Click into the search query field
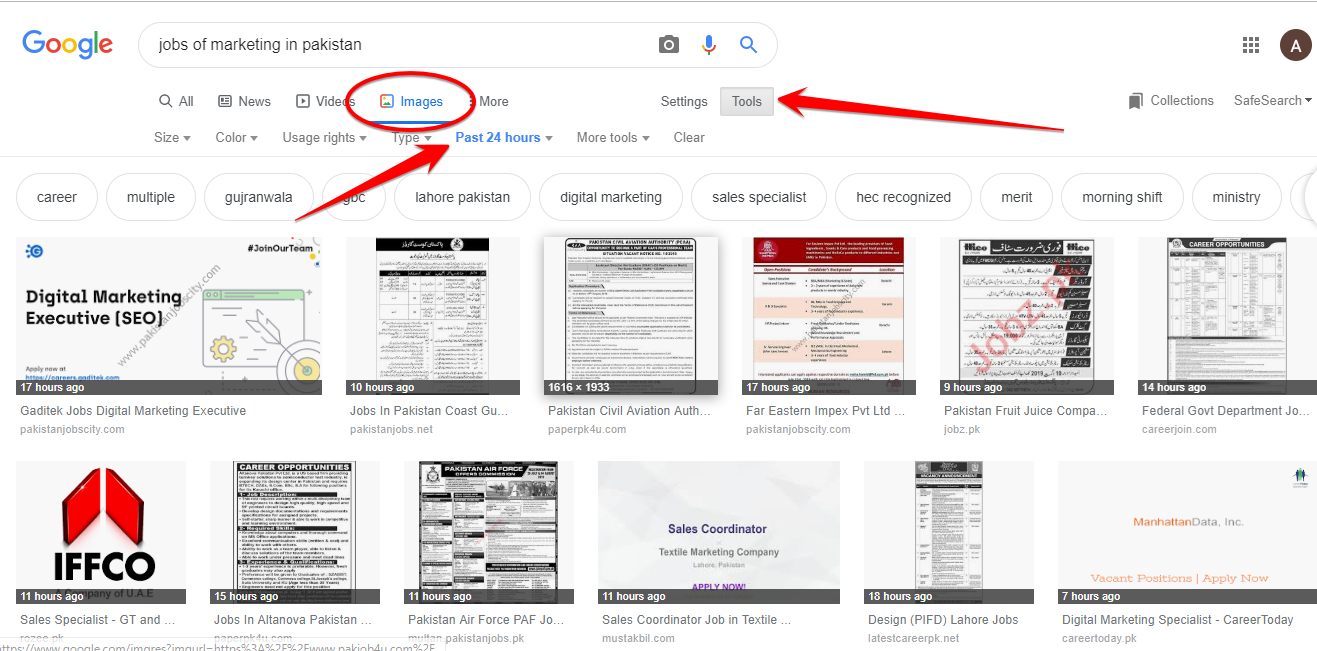Viewport: 1317px width, 651px height. click(400, 44)
